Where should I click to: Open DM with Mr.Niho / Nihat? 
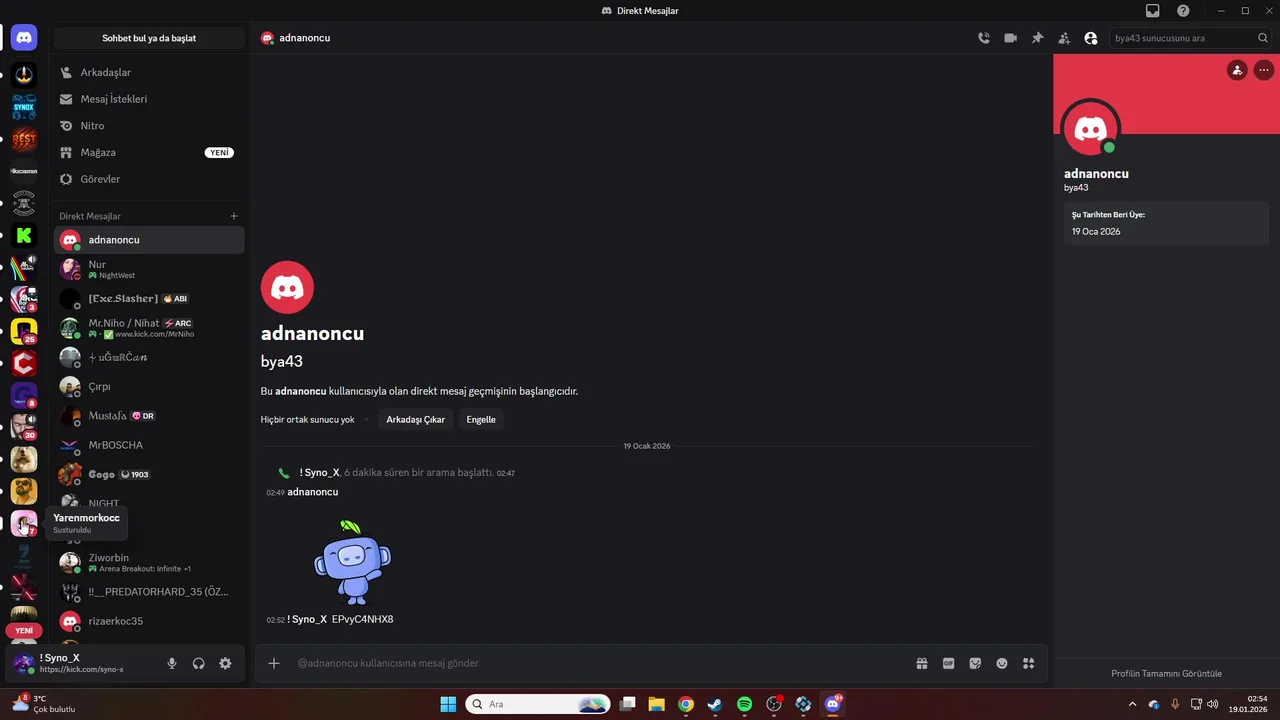[x=149, y=328]
